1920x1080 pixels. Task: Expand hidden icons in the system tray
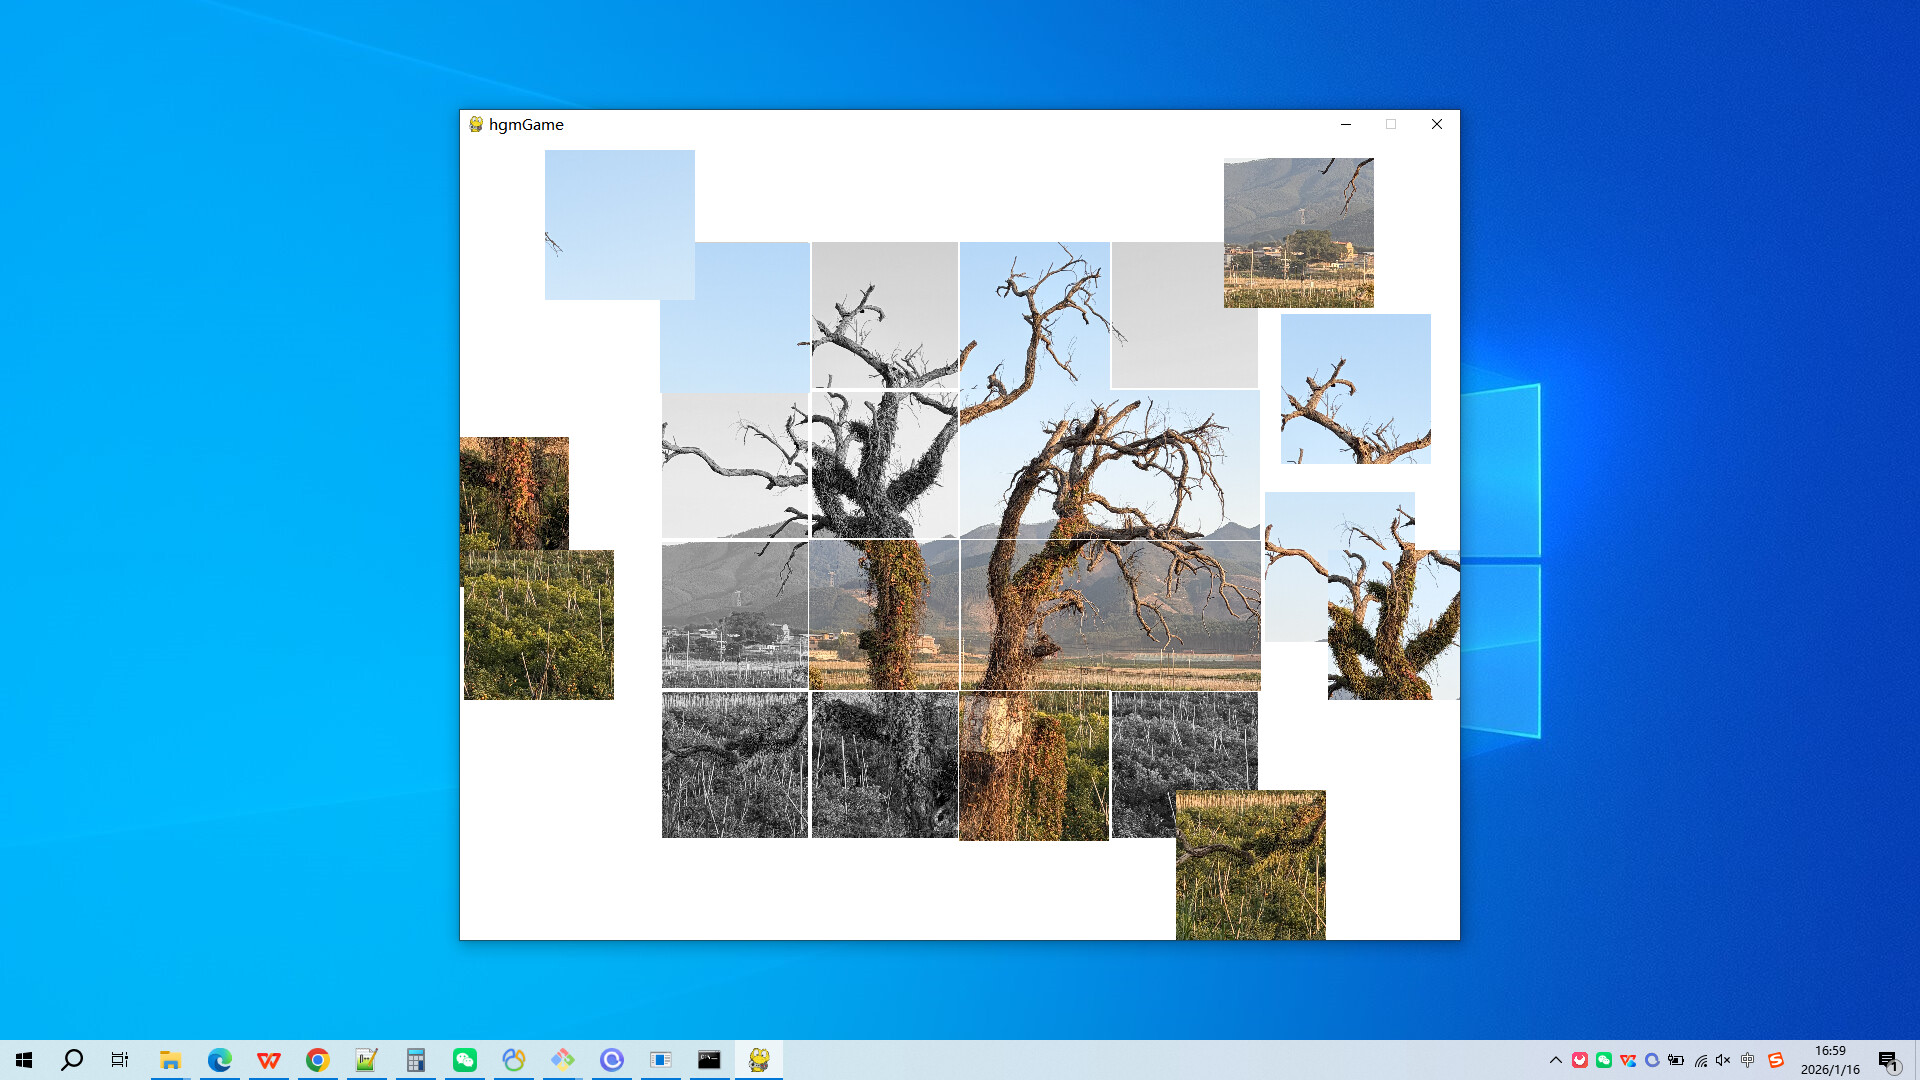(x=1554, y=1059)
